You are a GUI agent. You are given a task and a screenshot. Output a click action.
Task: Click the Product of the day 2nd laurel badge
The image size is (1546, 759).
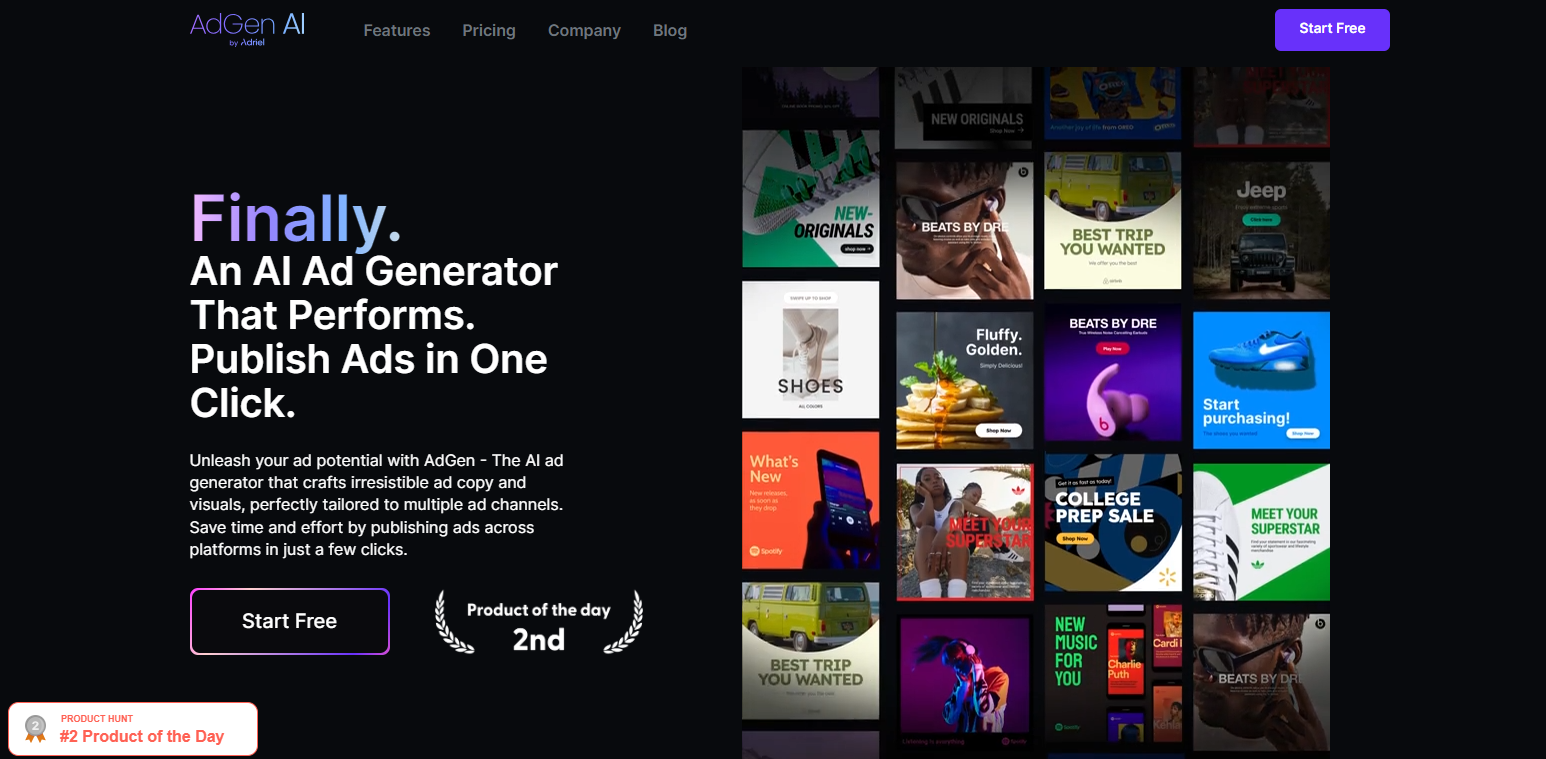click(x=539, y=623)
